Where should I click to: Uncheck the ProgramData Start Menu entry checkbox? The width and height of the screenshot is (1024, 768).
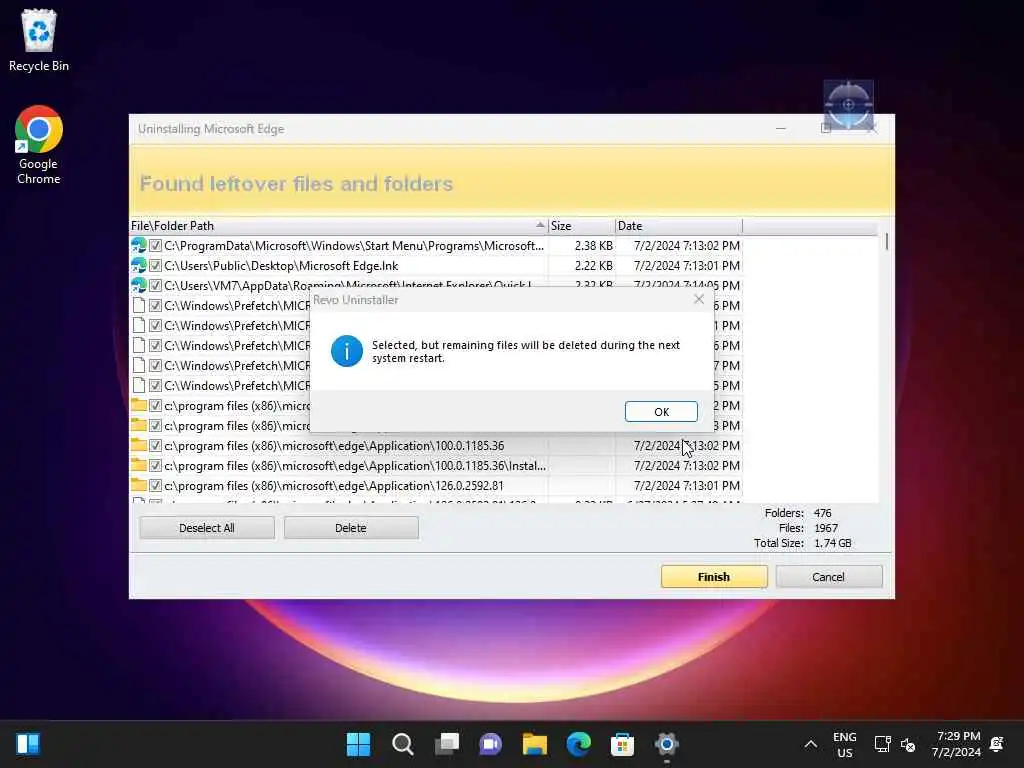pos(155,246)
